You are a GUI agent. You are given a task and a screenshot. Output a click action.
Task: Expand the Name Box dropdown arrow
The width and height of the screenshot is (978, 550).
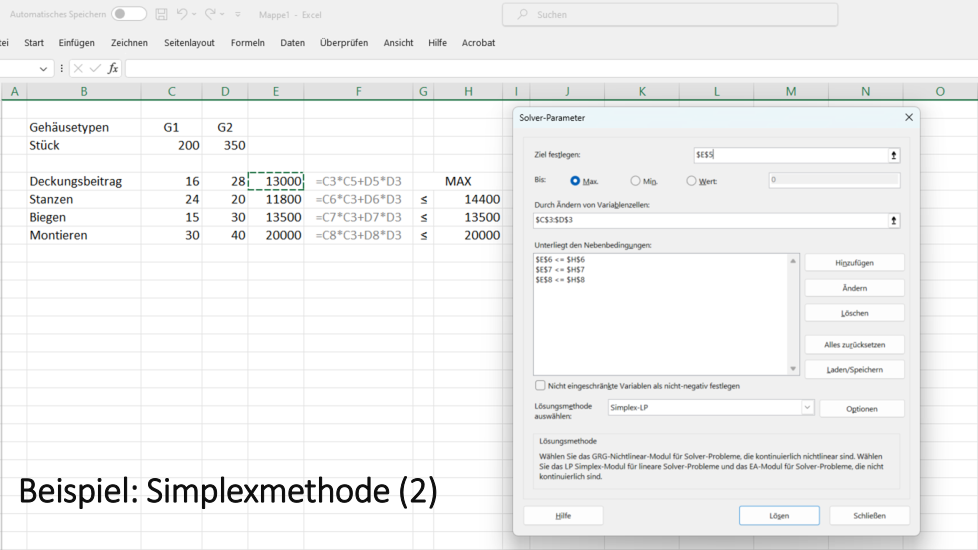[x=44, y=68]
